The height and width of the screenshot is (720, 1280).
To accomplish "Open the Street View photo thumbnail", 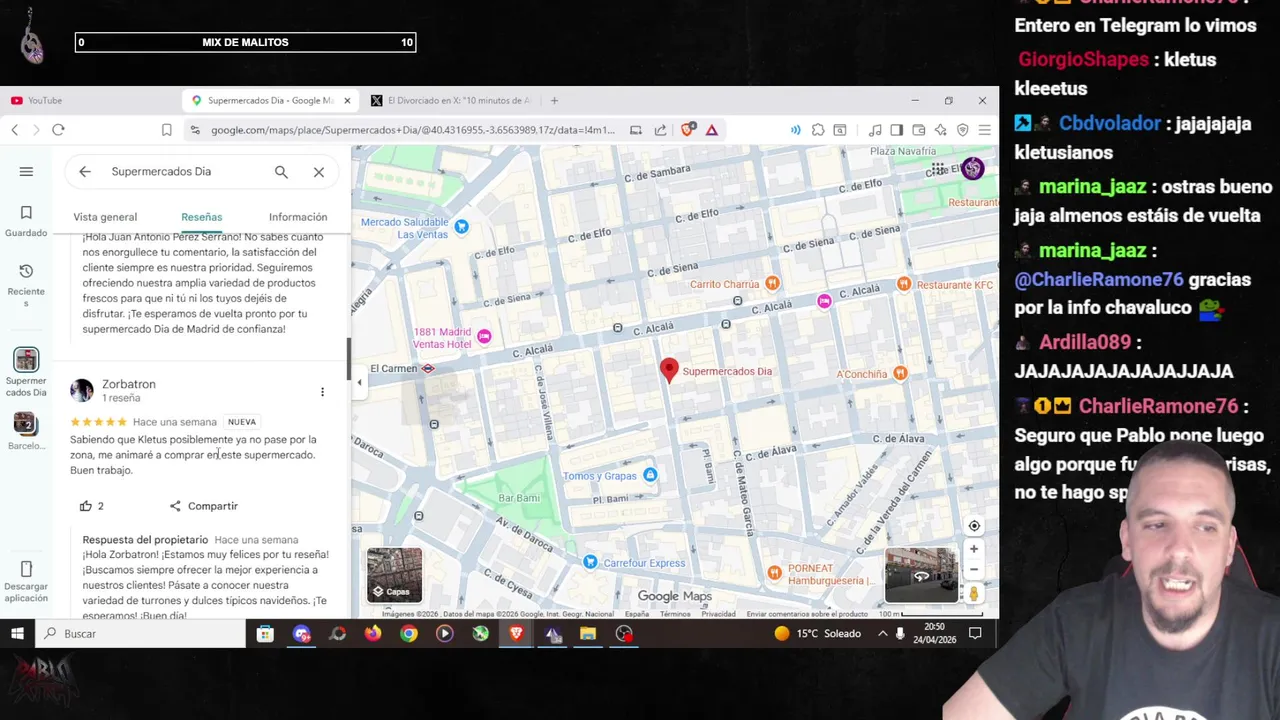I will tap(921, 574).
